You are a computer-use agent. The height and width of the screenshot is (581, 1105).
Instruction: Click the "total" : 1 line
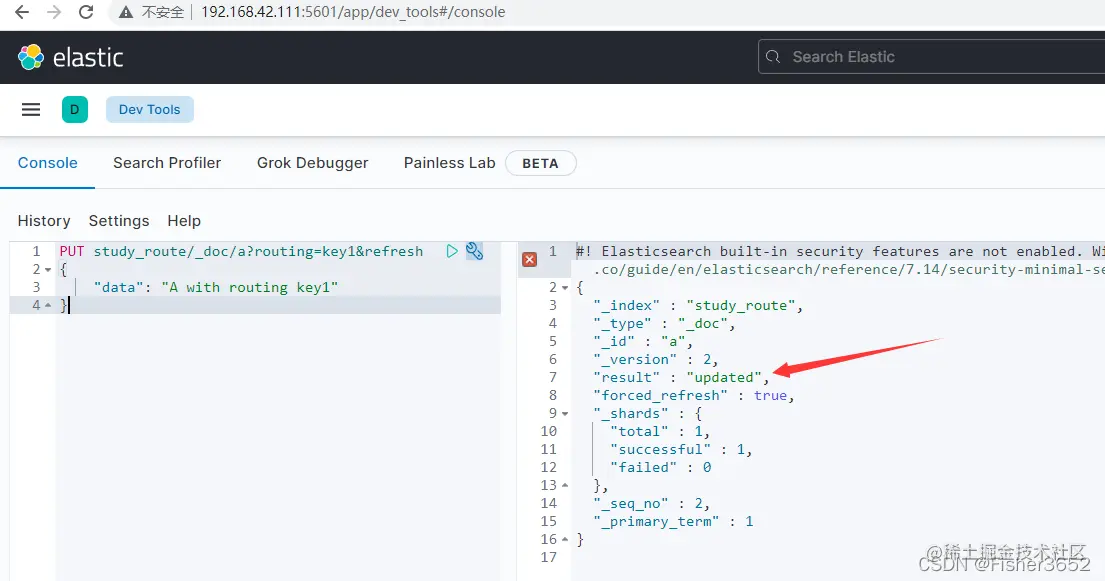[x=660, y=432]
